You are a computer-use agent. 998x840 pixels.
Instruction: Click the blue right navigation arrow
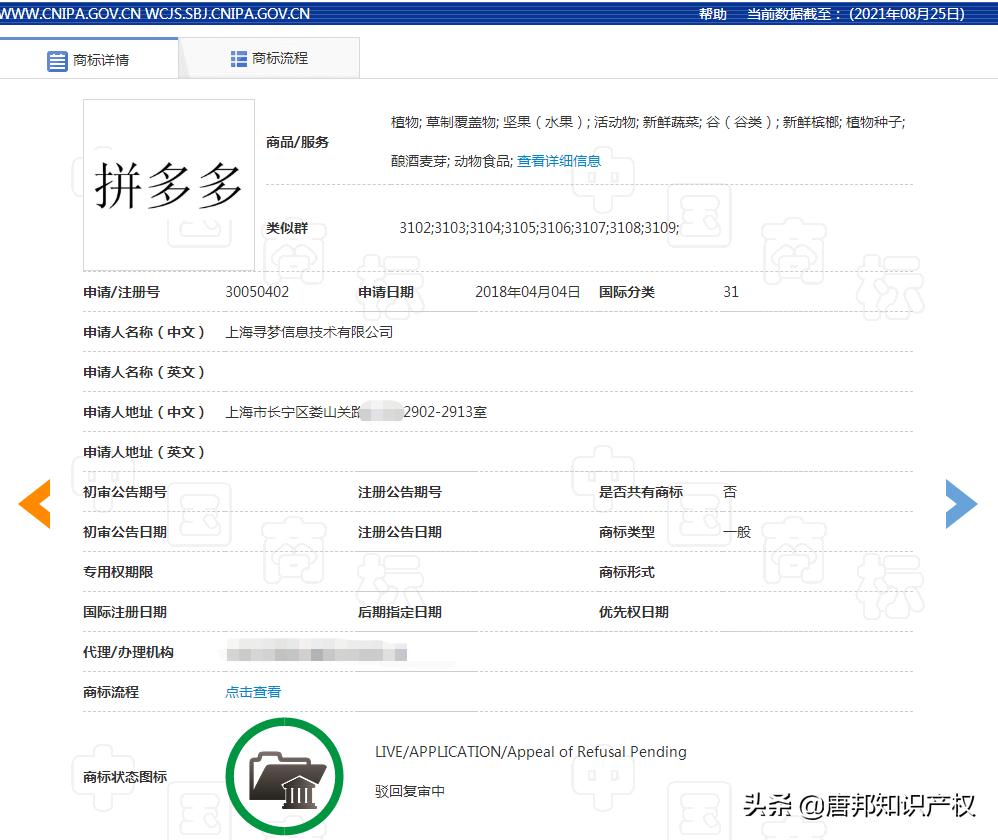click(961, 505)
